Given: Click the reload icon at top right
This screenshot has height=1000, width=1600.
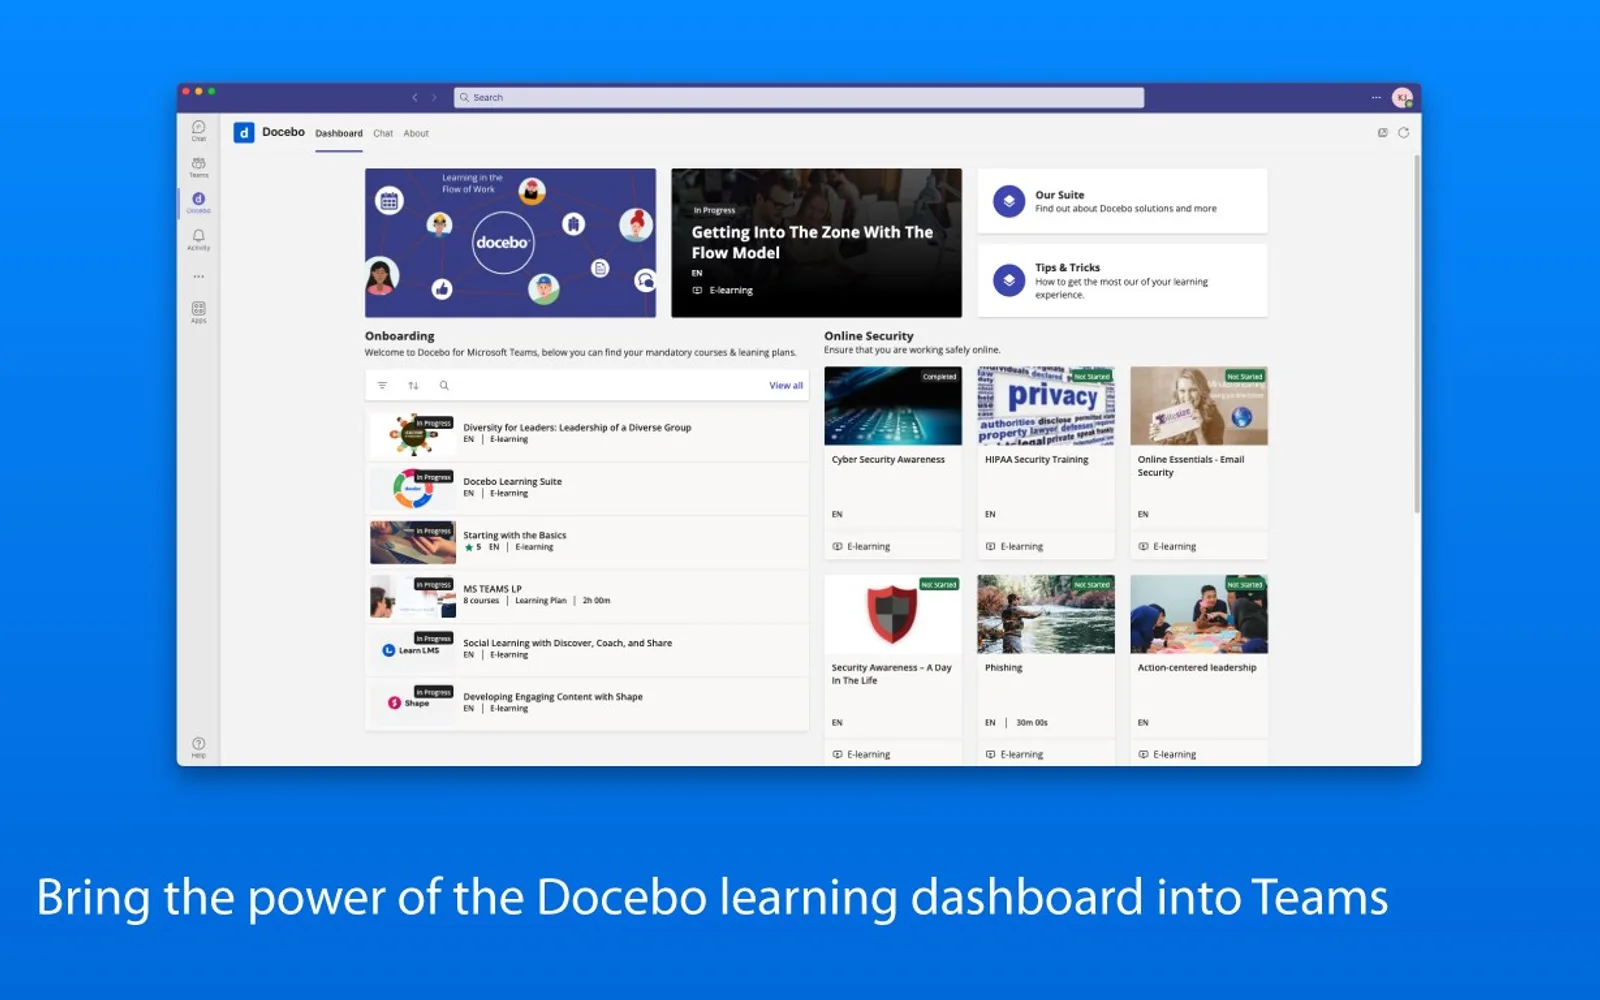Looking at the screenshot, I should pos(1403,132).
